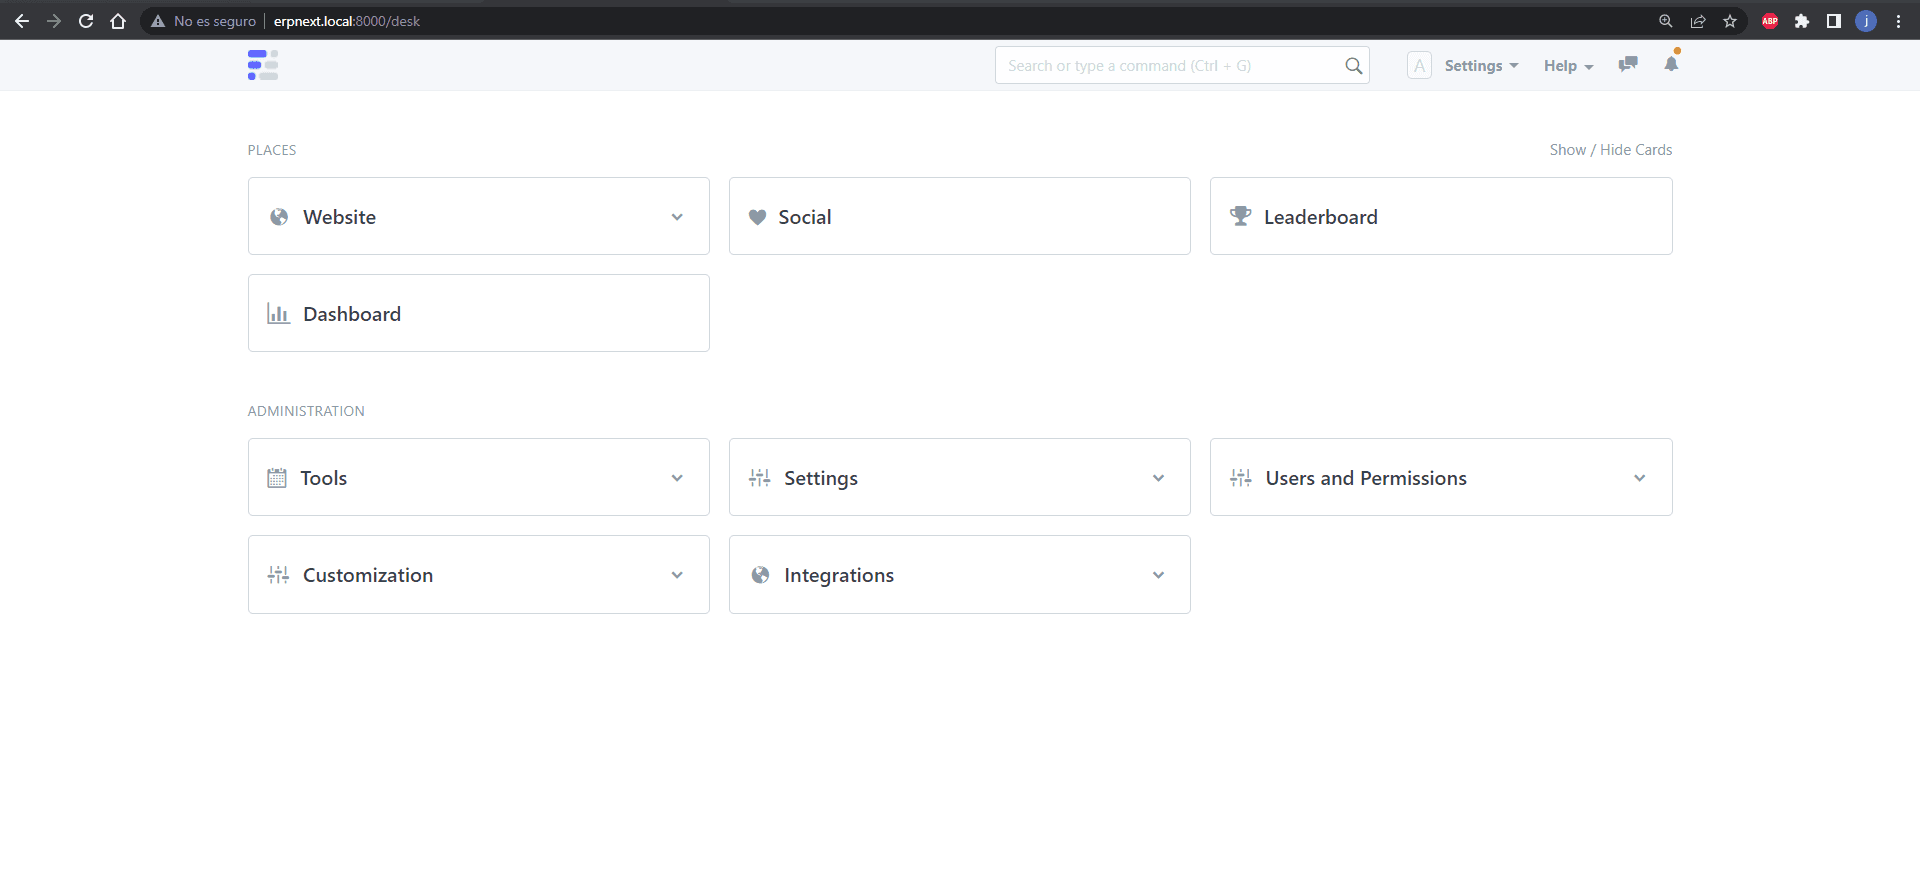Reload the page in browser
This screenshot has height=872, width=1920.
[86, 21]
